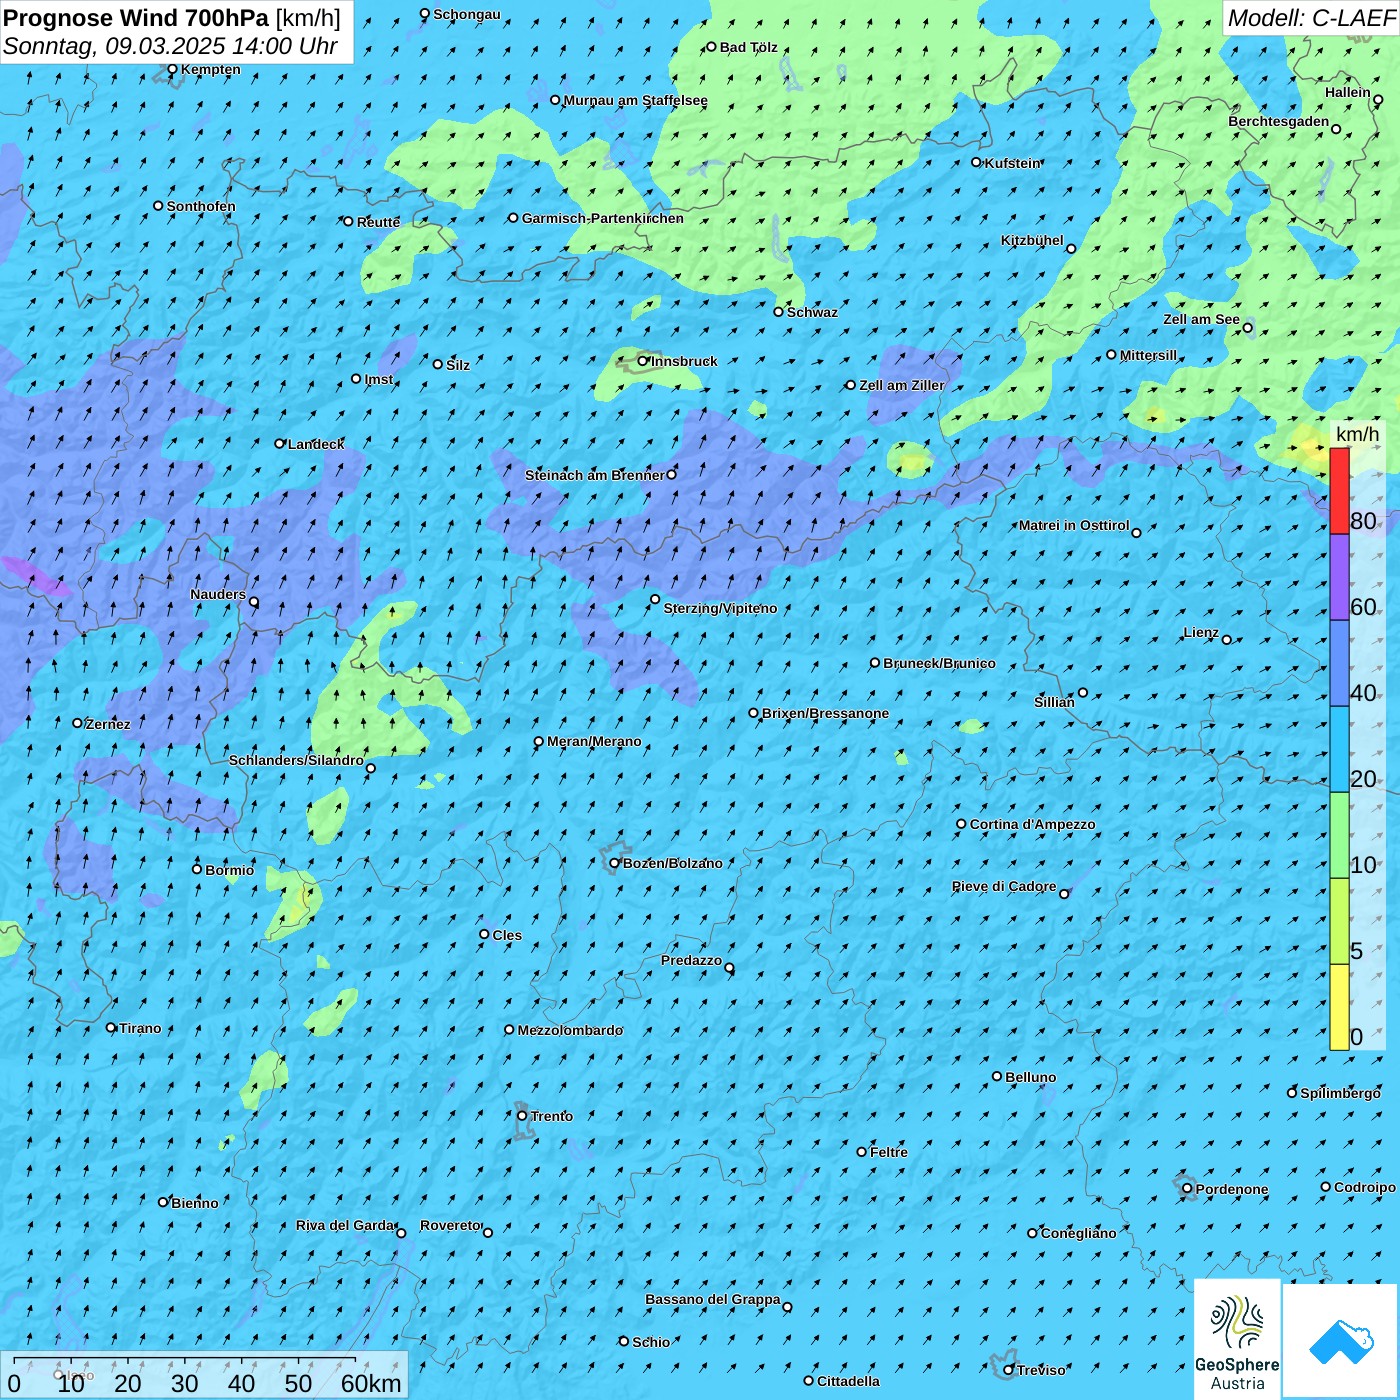Click the Bad Tölz marker dot

[712, 46]
